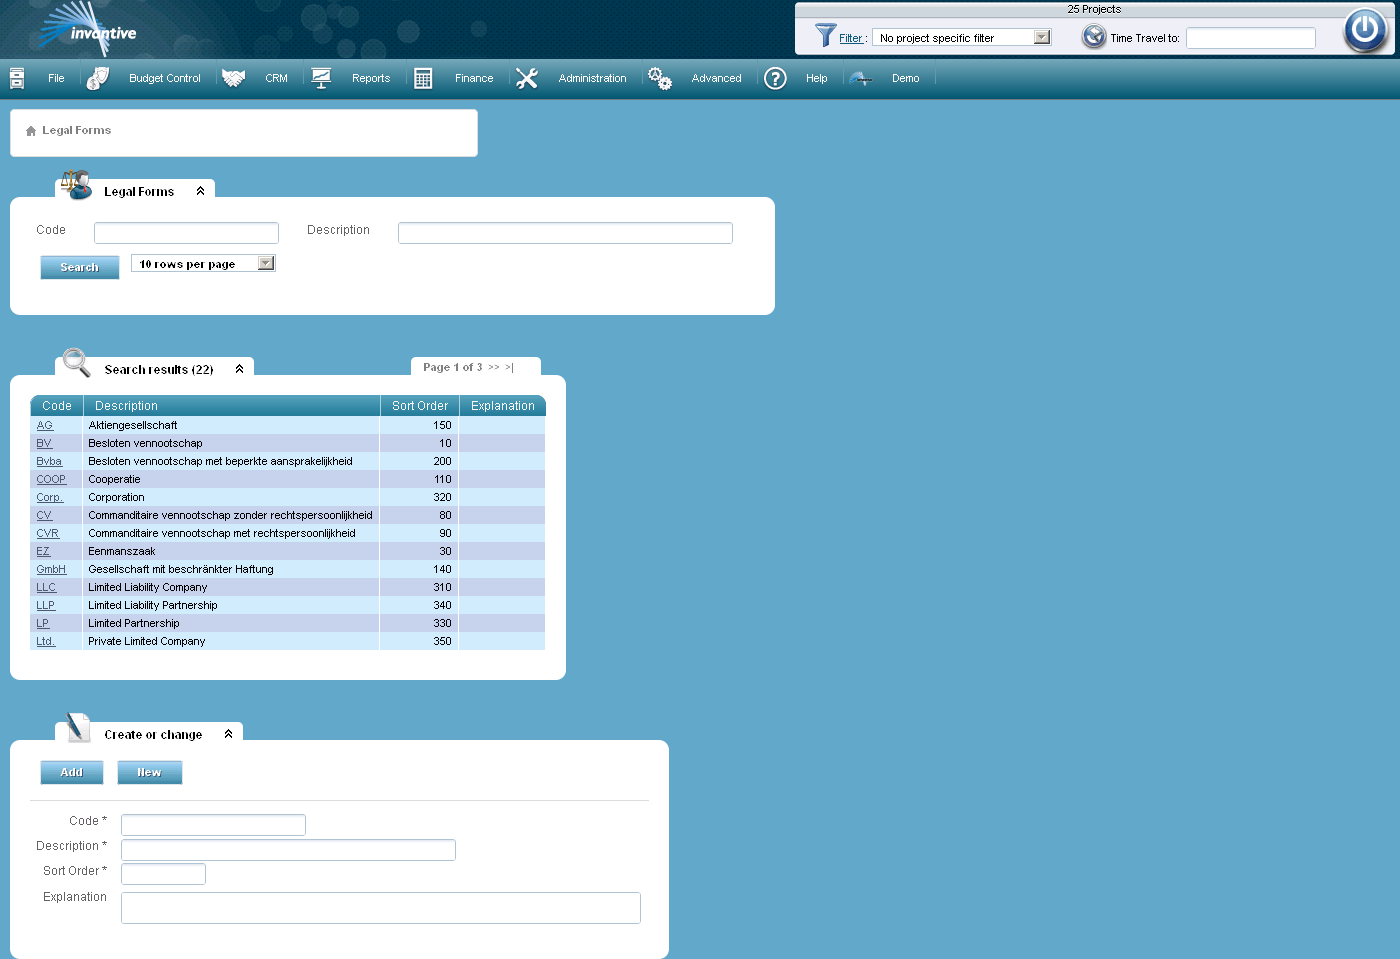Open the Reports menu
The width and height of the screenshot is (1400, 959).
tap(371, 78)
